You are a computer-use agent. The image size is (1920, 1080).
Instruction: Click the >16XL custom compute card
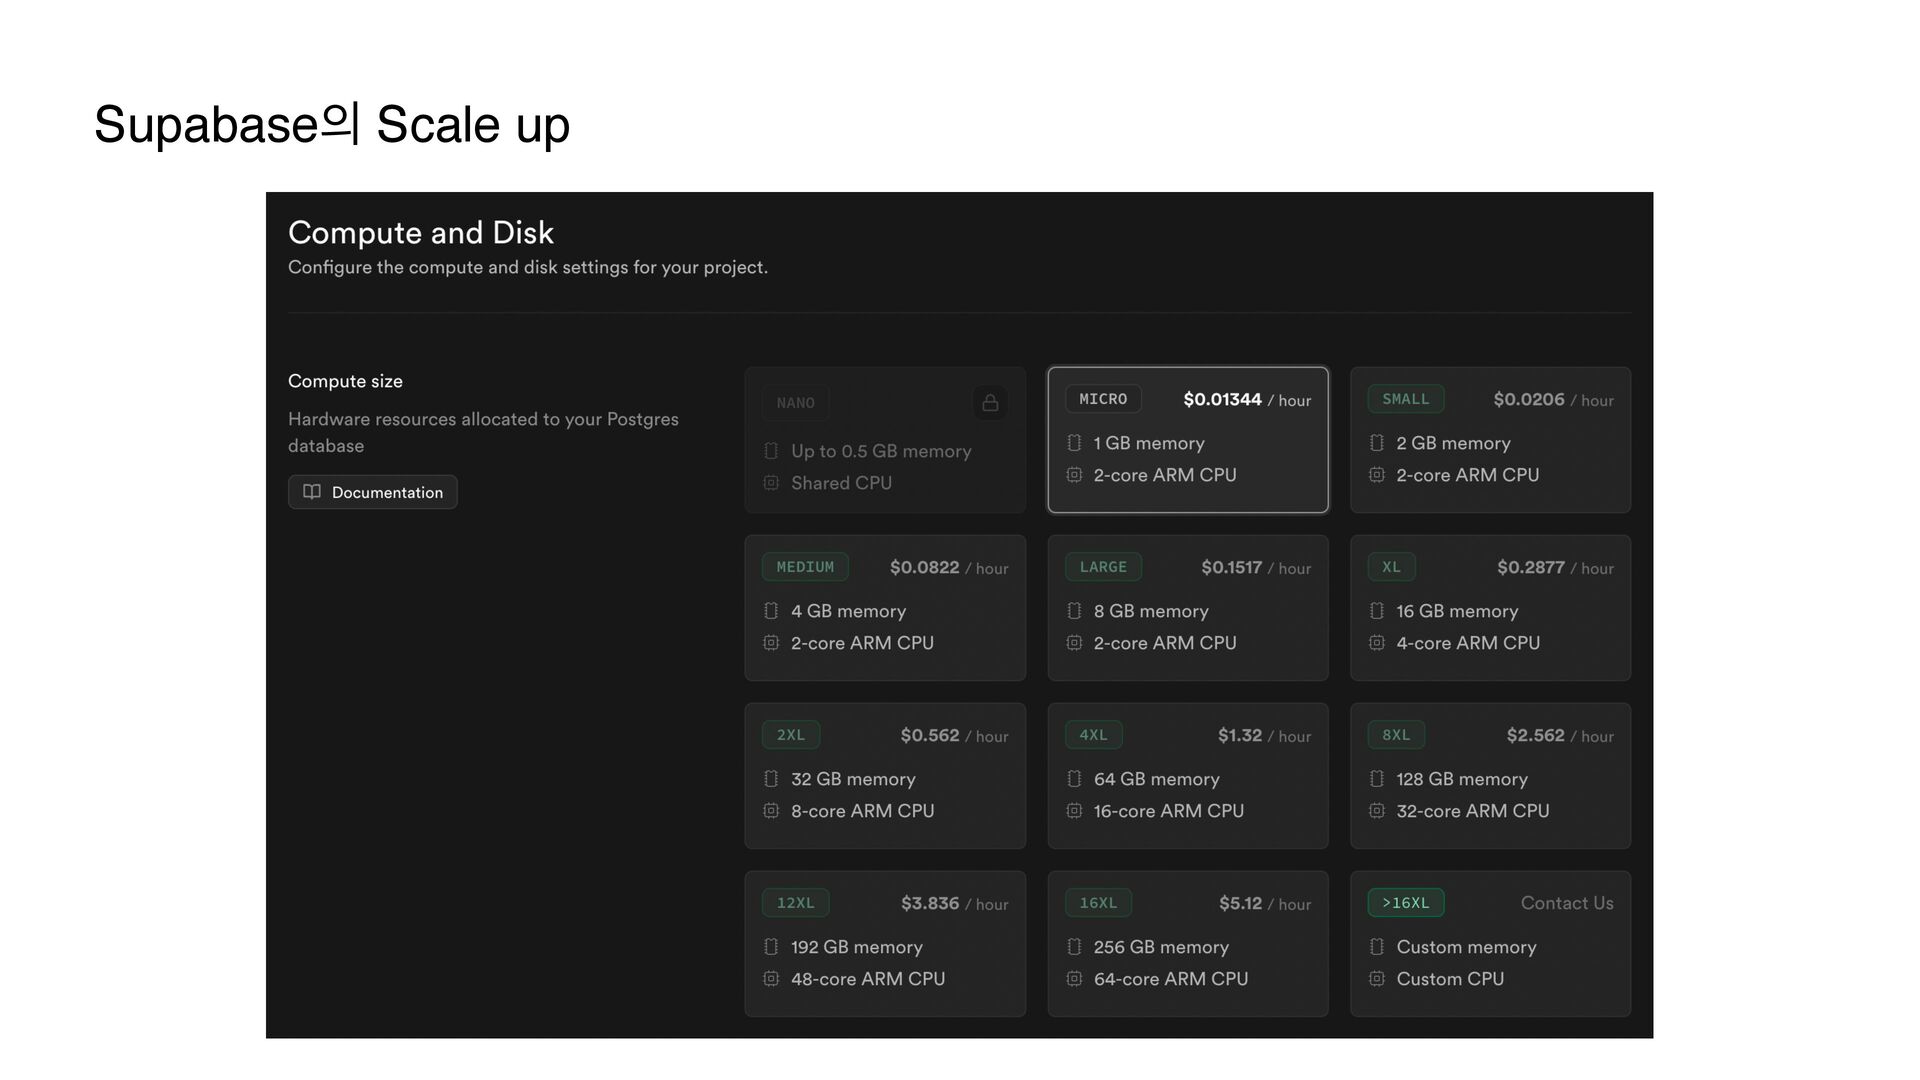point(1490,944)
